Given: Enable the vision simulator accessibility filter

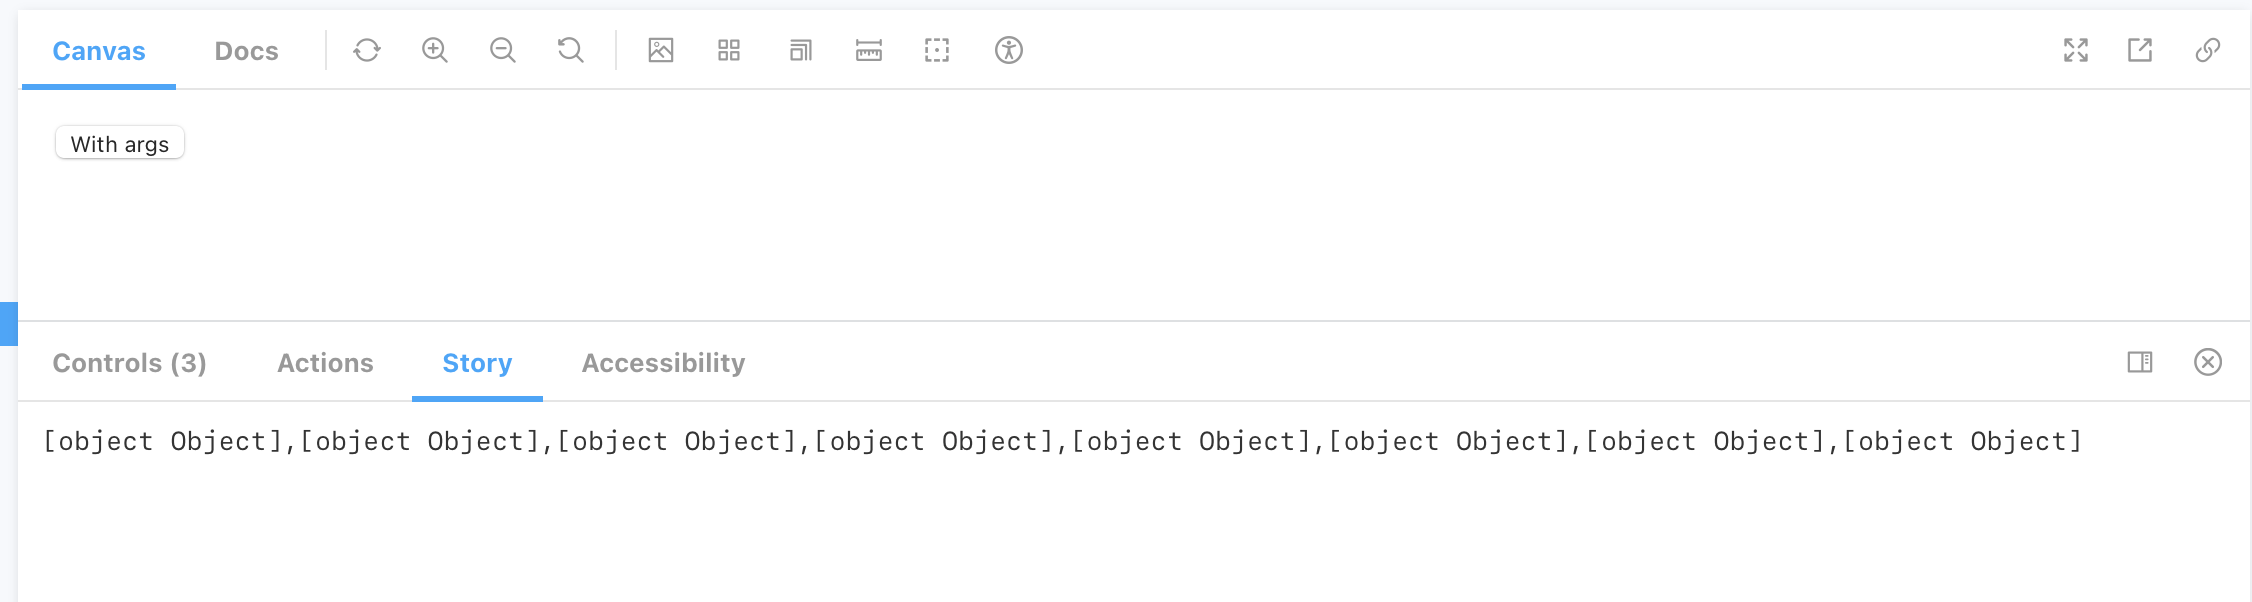Looking at the screenshot, I should [x=1008, y=49].
